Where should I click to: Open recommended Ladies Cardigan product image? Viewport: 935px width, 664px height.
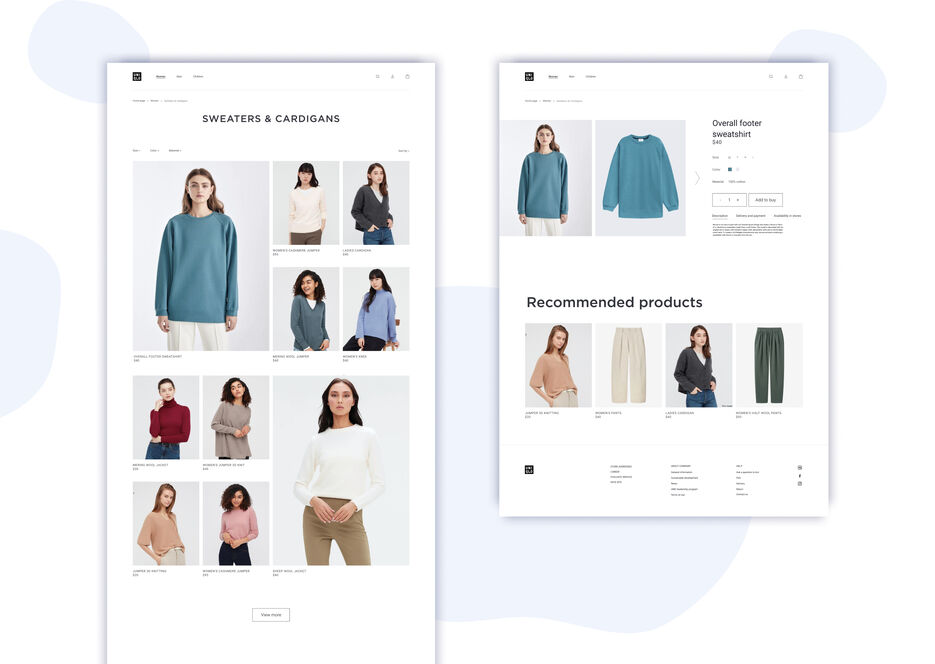[x=699, y=365]
